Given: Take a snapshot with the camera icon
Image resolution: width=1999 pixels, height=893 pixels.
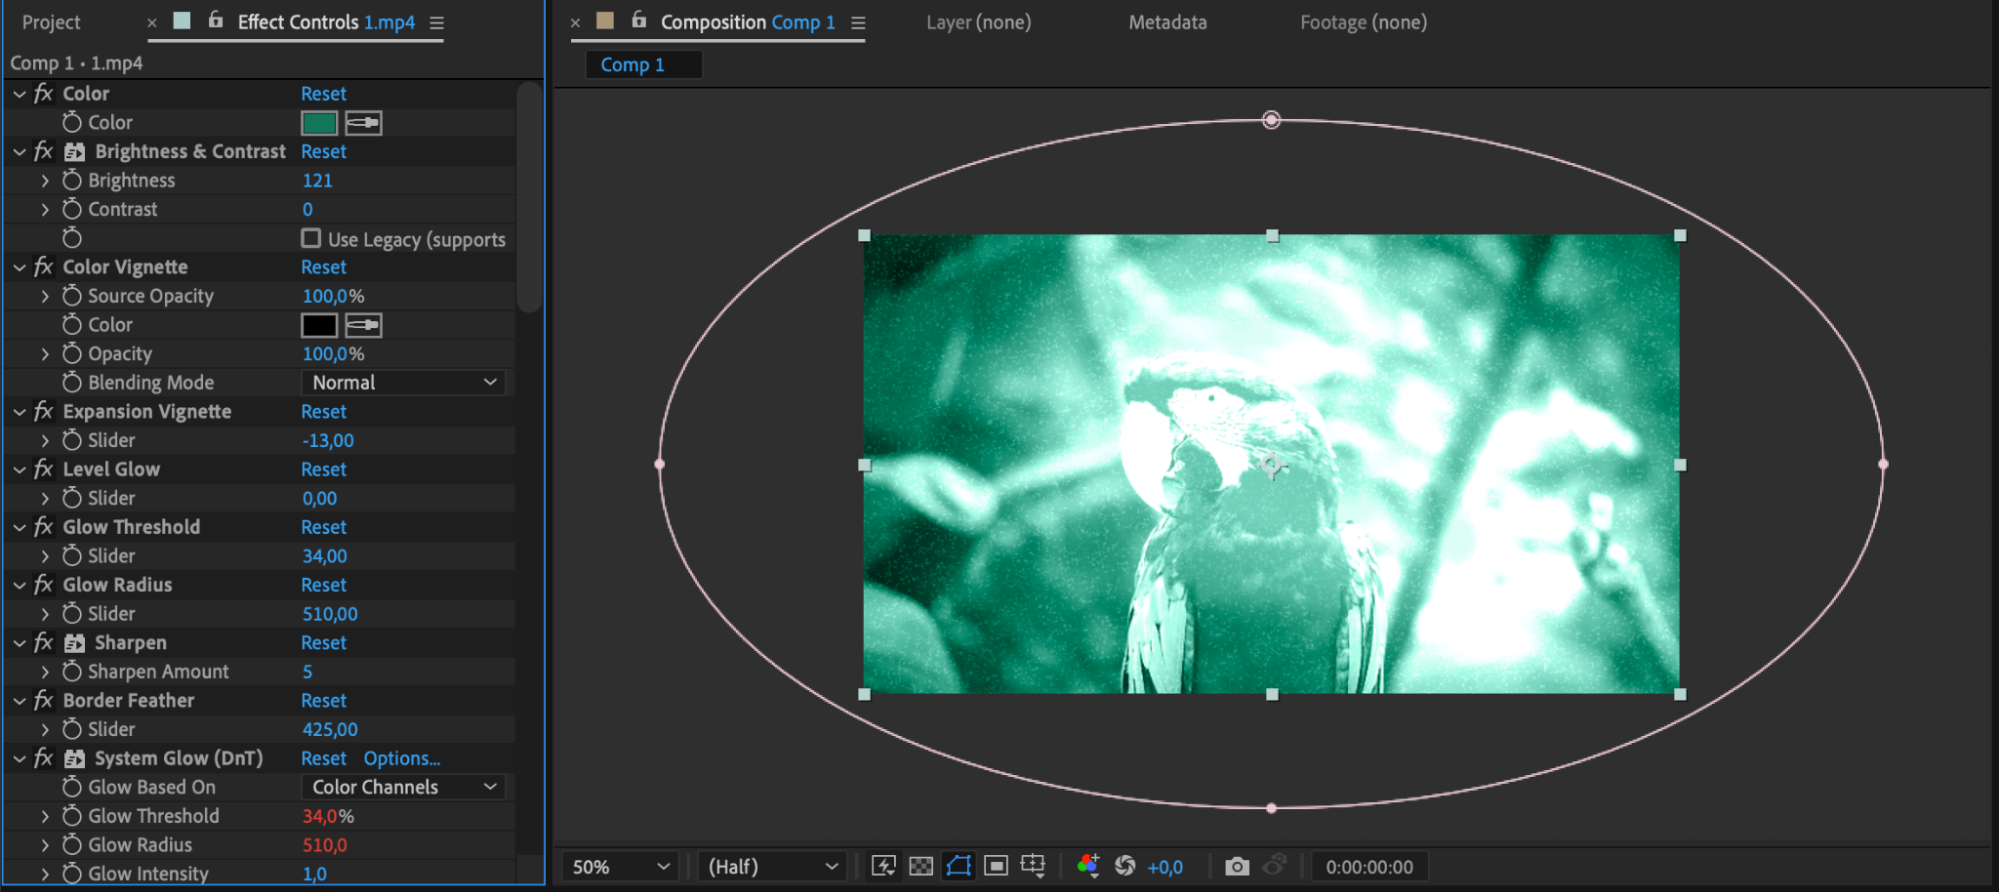Looking at the screenshot, I should (x=1237, y=866).
